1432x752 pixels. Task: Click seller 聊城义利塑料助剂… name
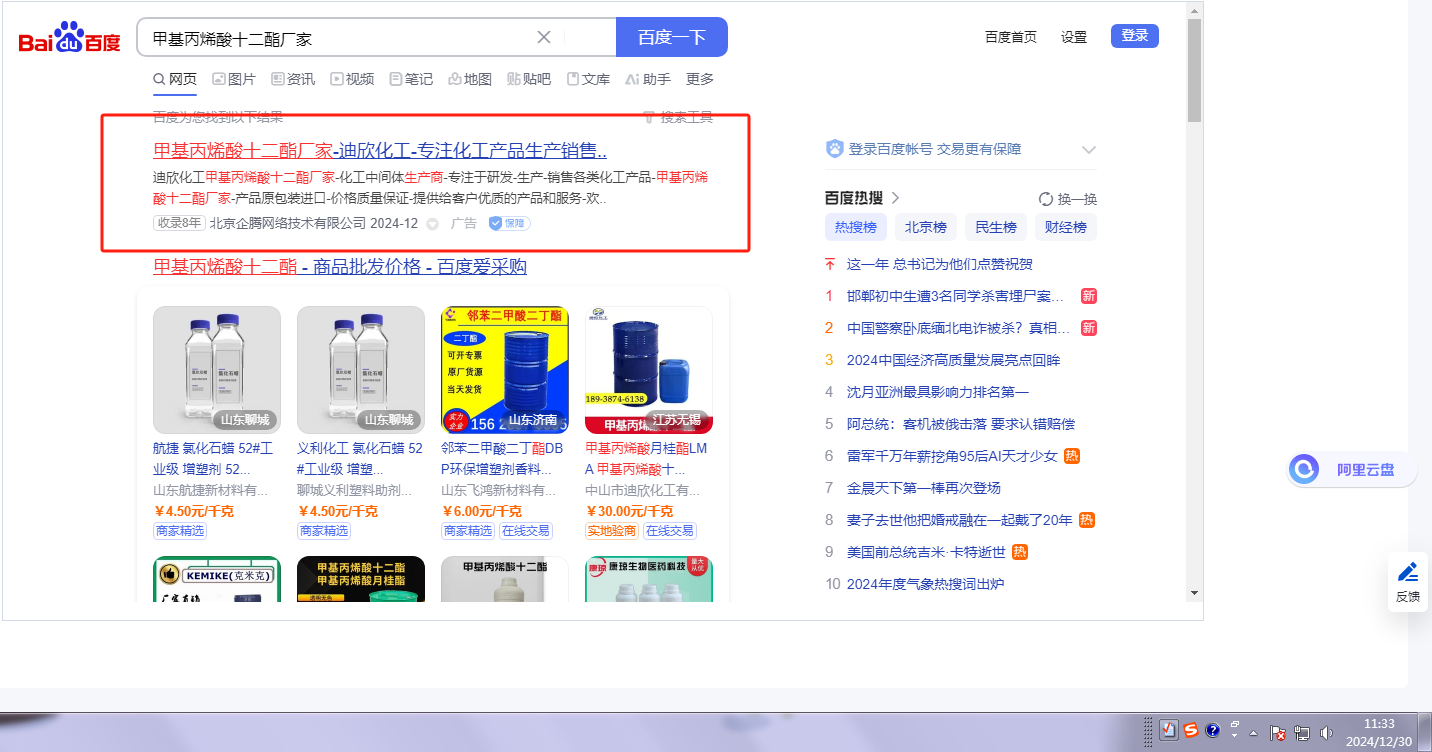[355, 491]
